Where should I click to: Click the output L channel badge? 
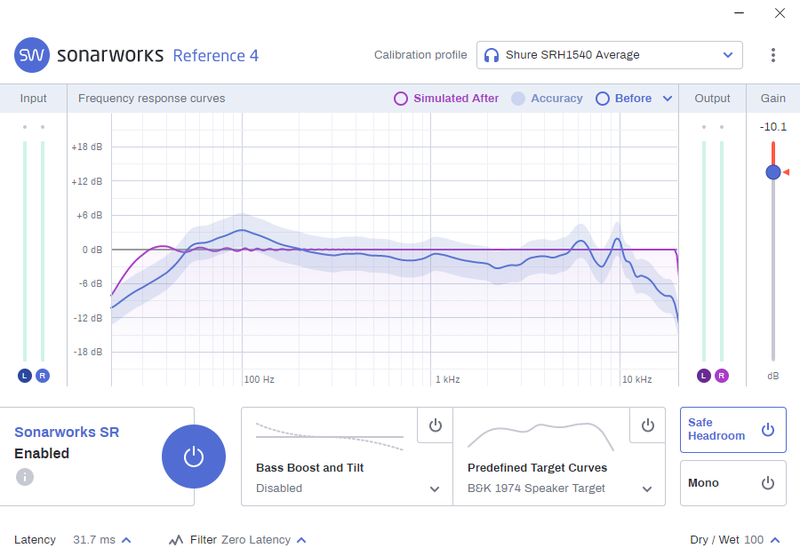[x=704, y=376]
